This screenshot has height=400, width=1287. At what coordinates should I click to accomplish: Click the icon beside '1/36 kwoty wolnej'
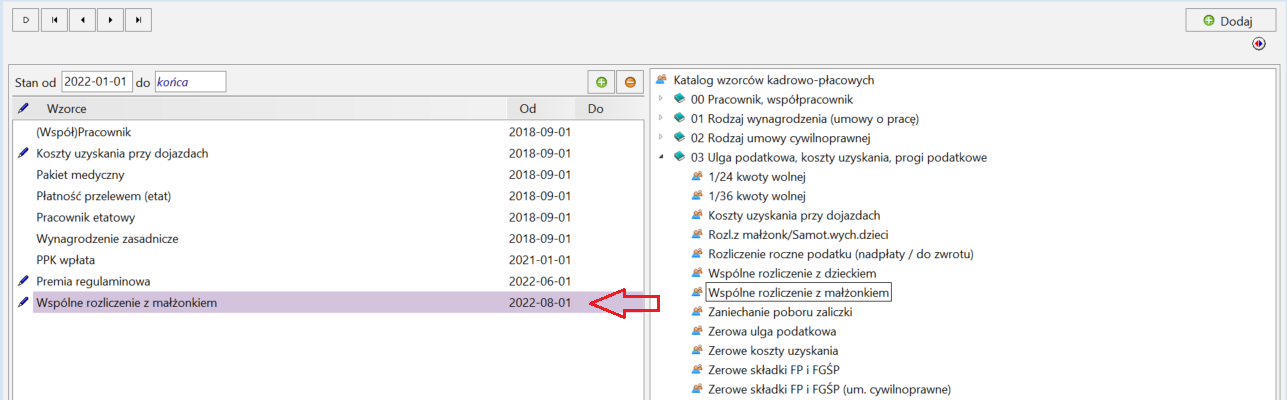[x=698, y=195]
